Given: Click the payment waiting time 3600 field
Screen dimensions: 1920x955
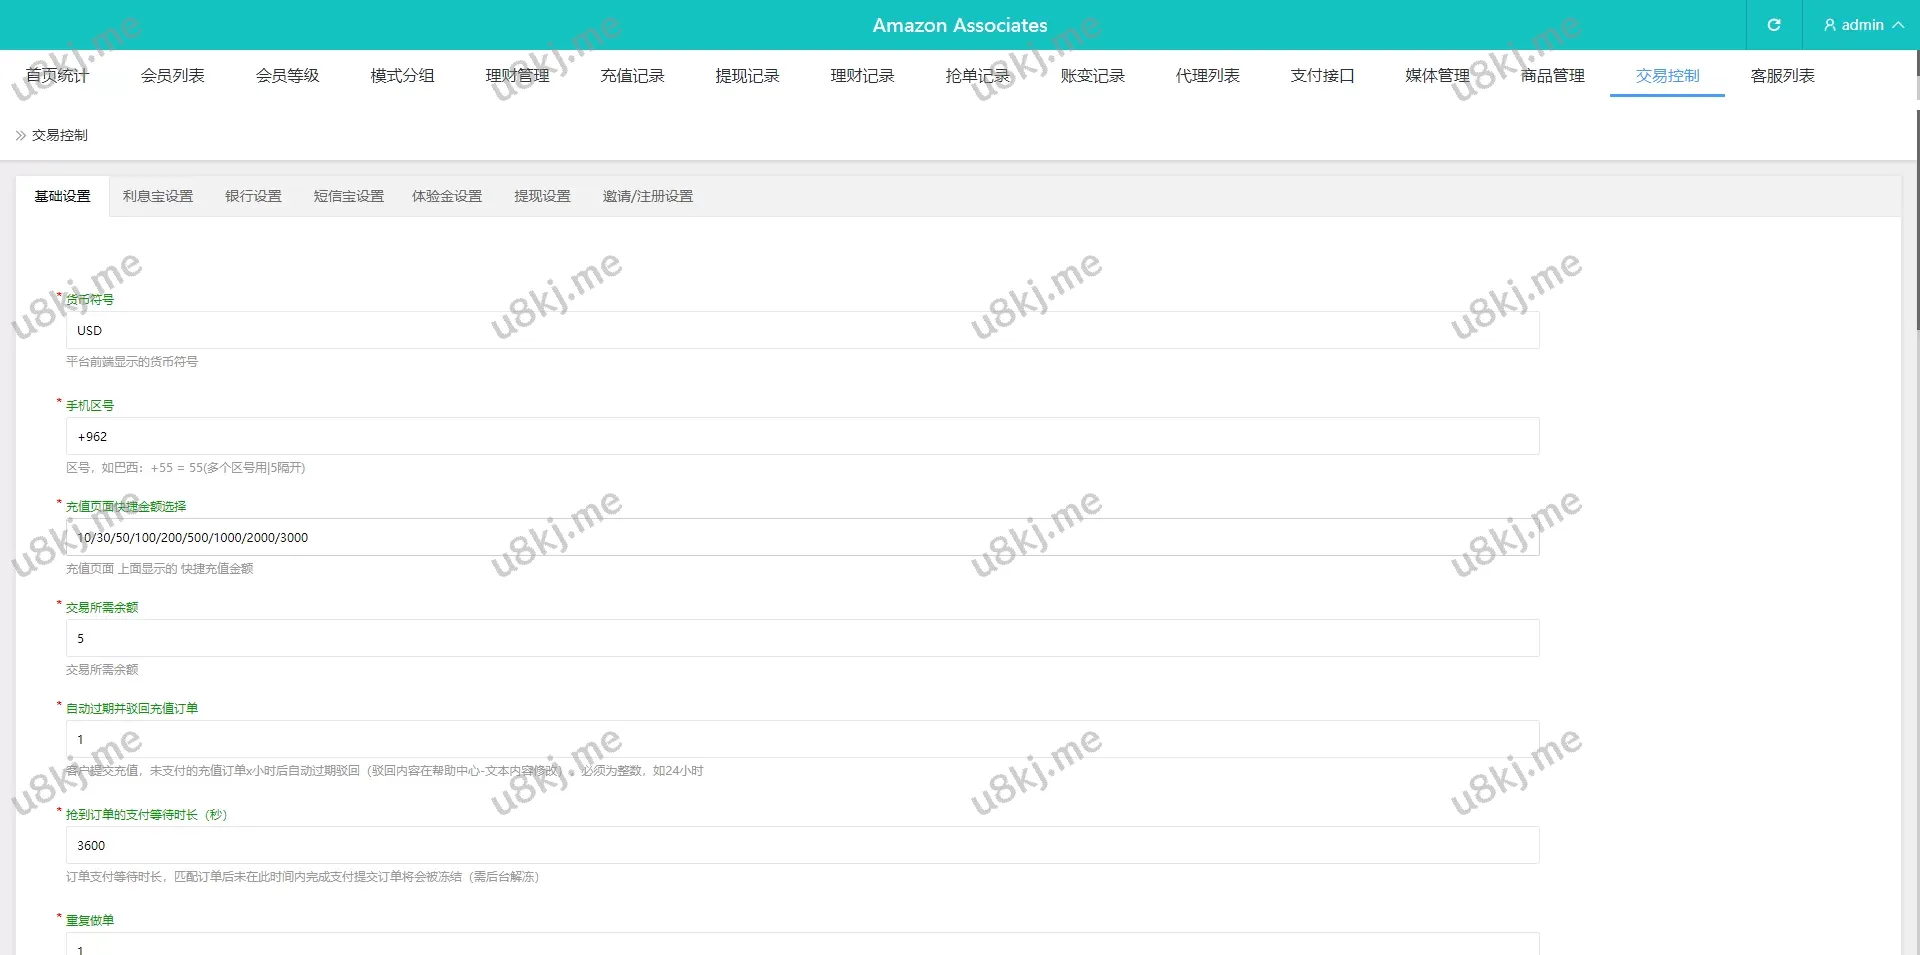Looking at the screenshot, I should click(x=800, y=845).
